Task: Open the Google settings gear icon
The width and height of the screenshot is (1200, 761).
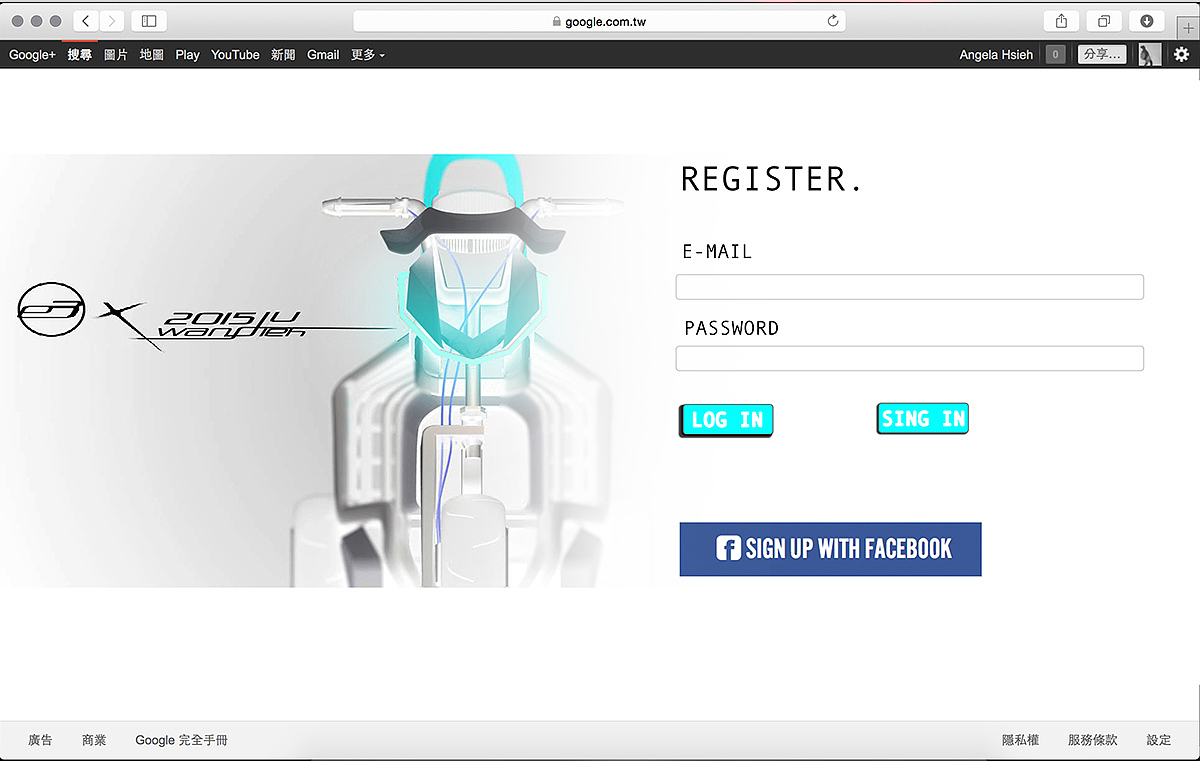Action: click(x=1181, y=55)
